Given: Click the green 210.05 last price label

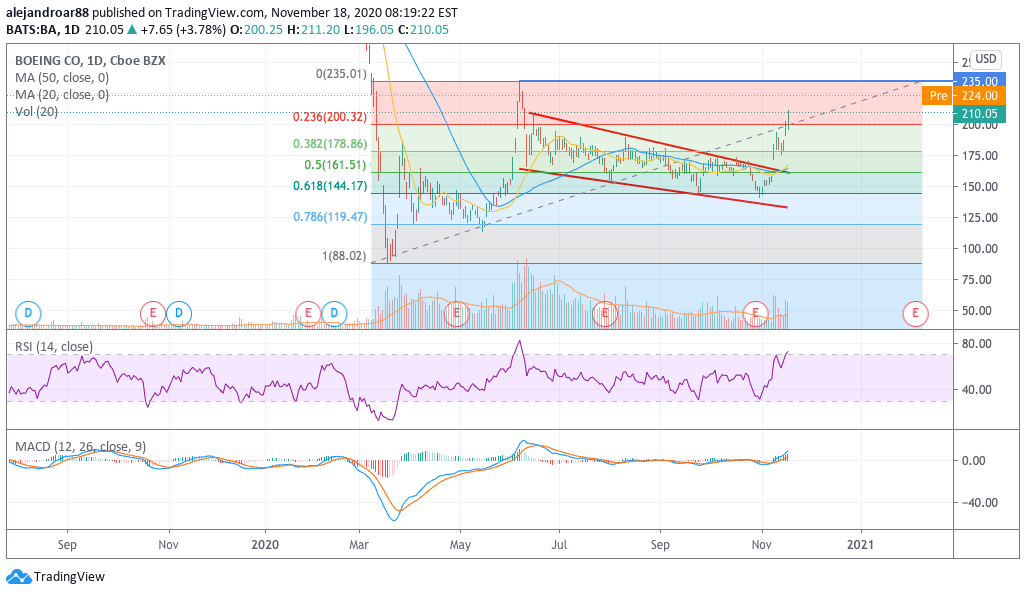Looking at the screenshot, I should [x=980, y=113].
